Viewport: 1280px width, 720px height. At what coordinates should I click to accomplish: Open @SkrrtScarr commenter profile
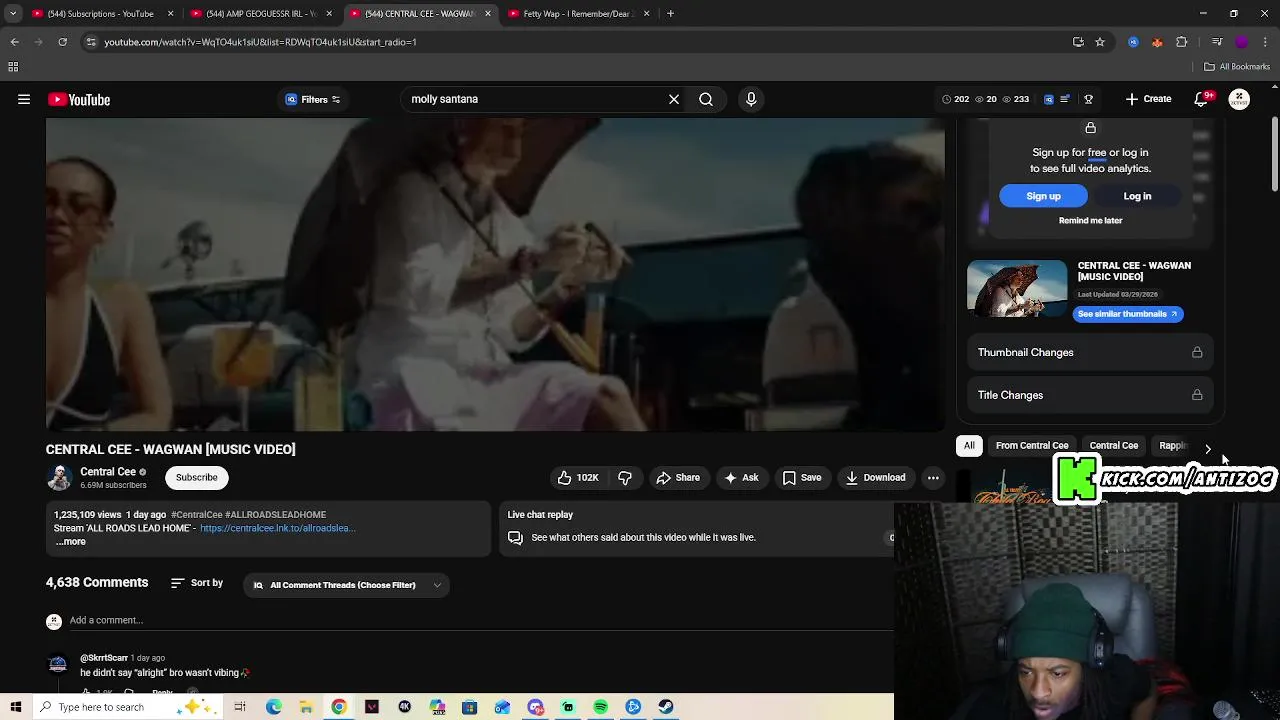(x=104, y=658)
